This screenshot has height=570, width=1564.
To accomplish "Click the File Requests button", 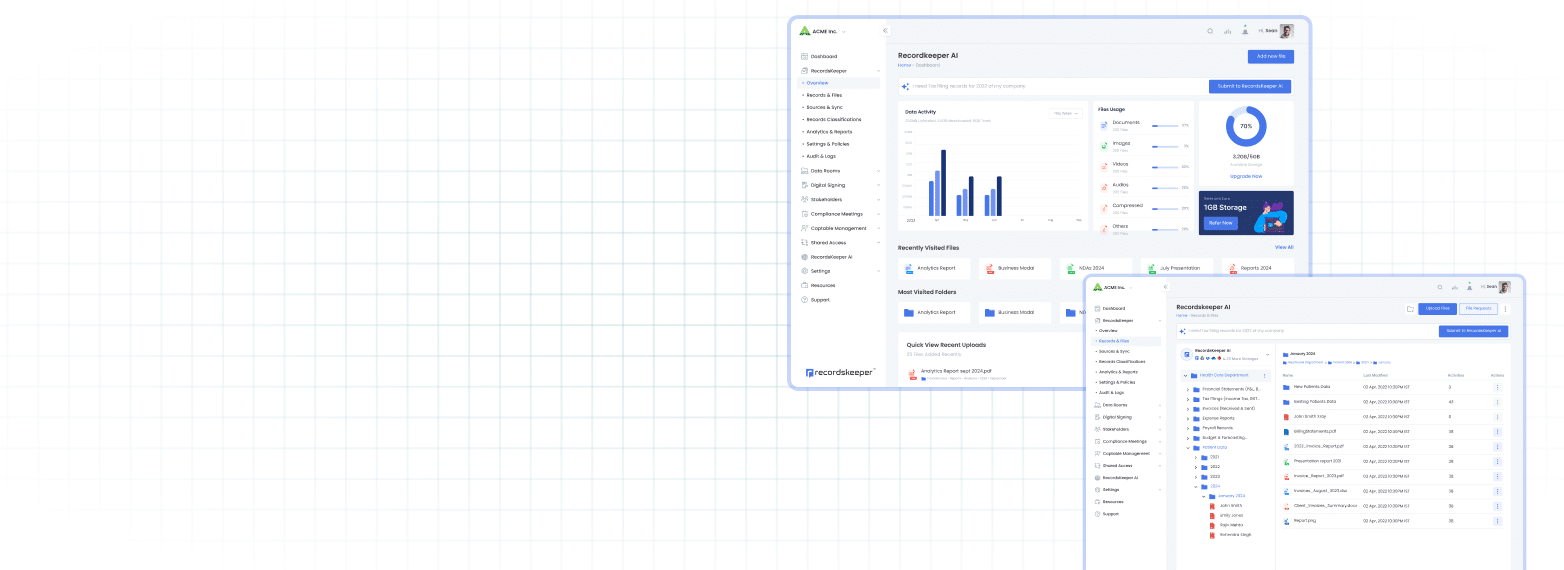I will click(1479, 309).
